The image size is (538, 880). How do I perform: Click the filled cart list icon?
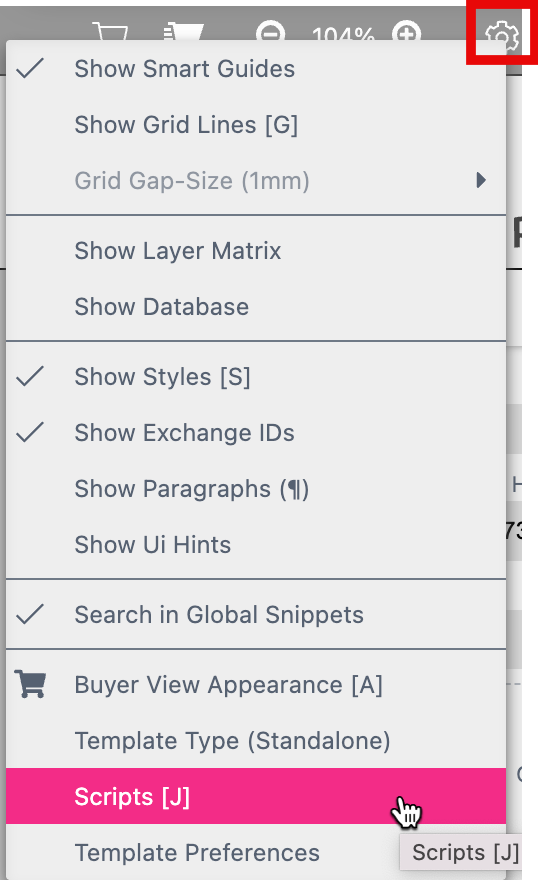click(x=183, y=31)
